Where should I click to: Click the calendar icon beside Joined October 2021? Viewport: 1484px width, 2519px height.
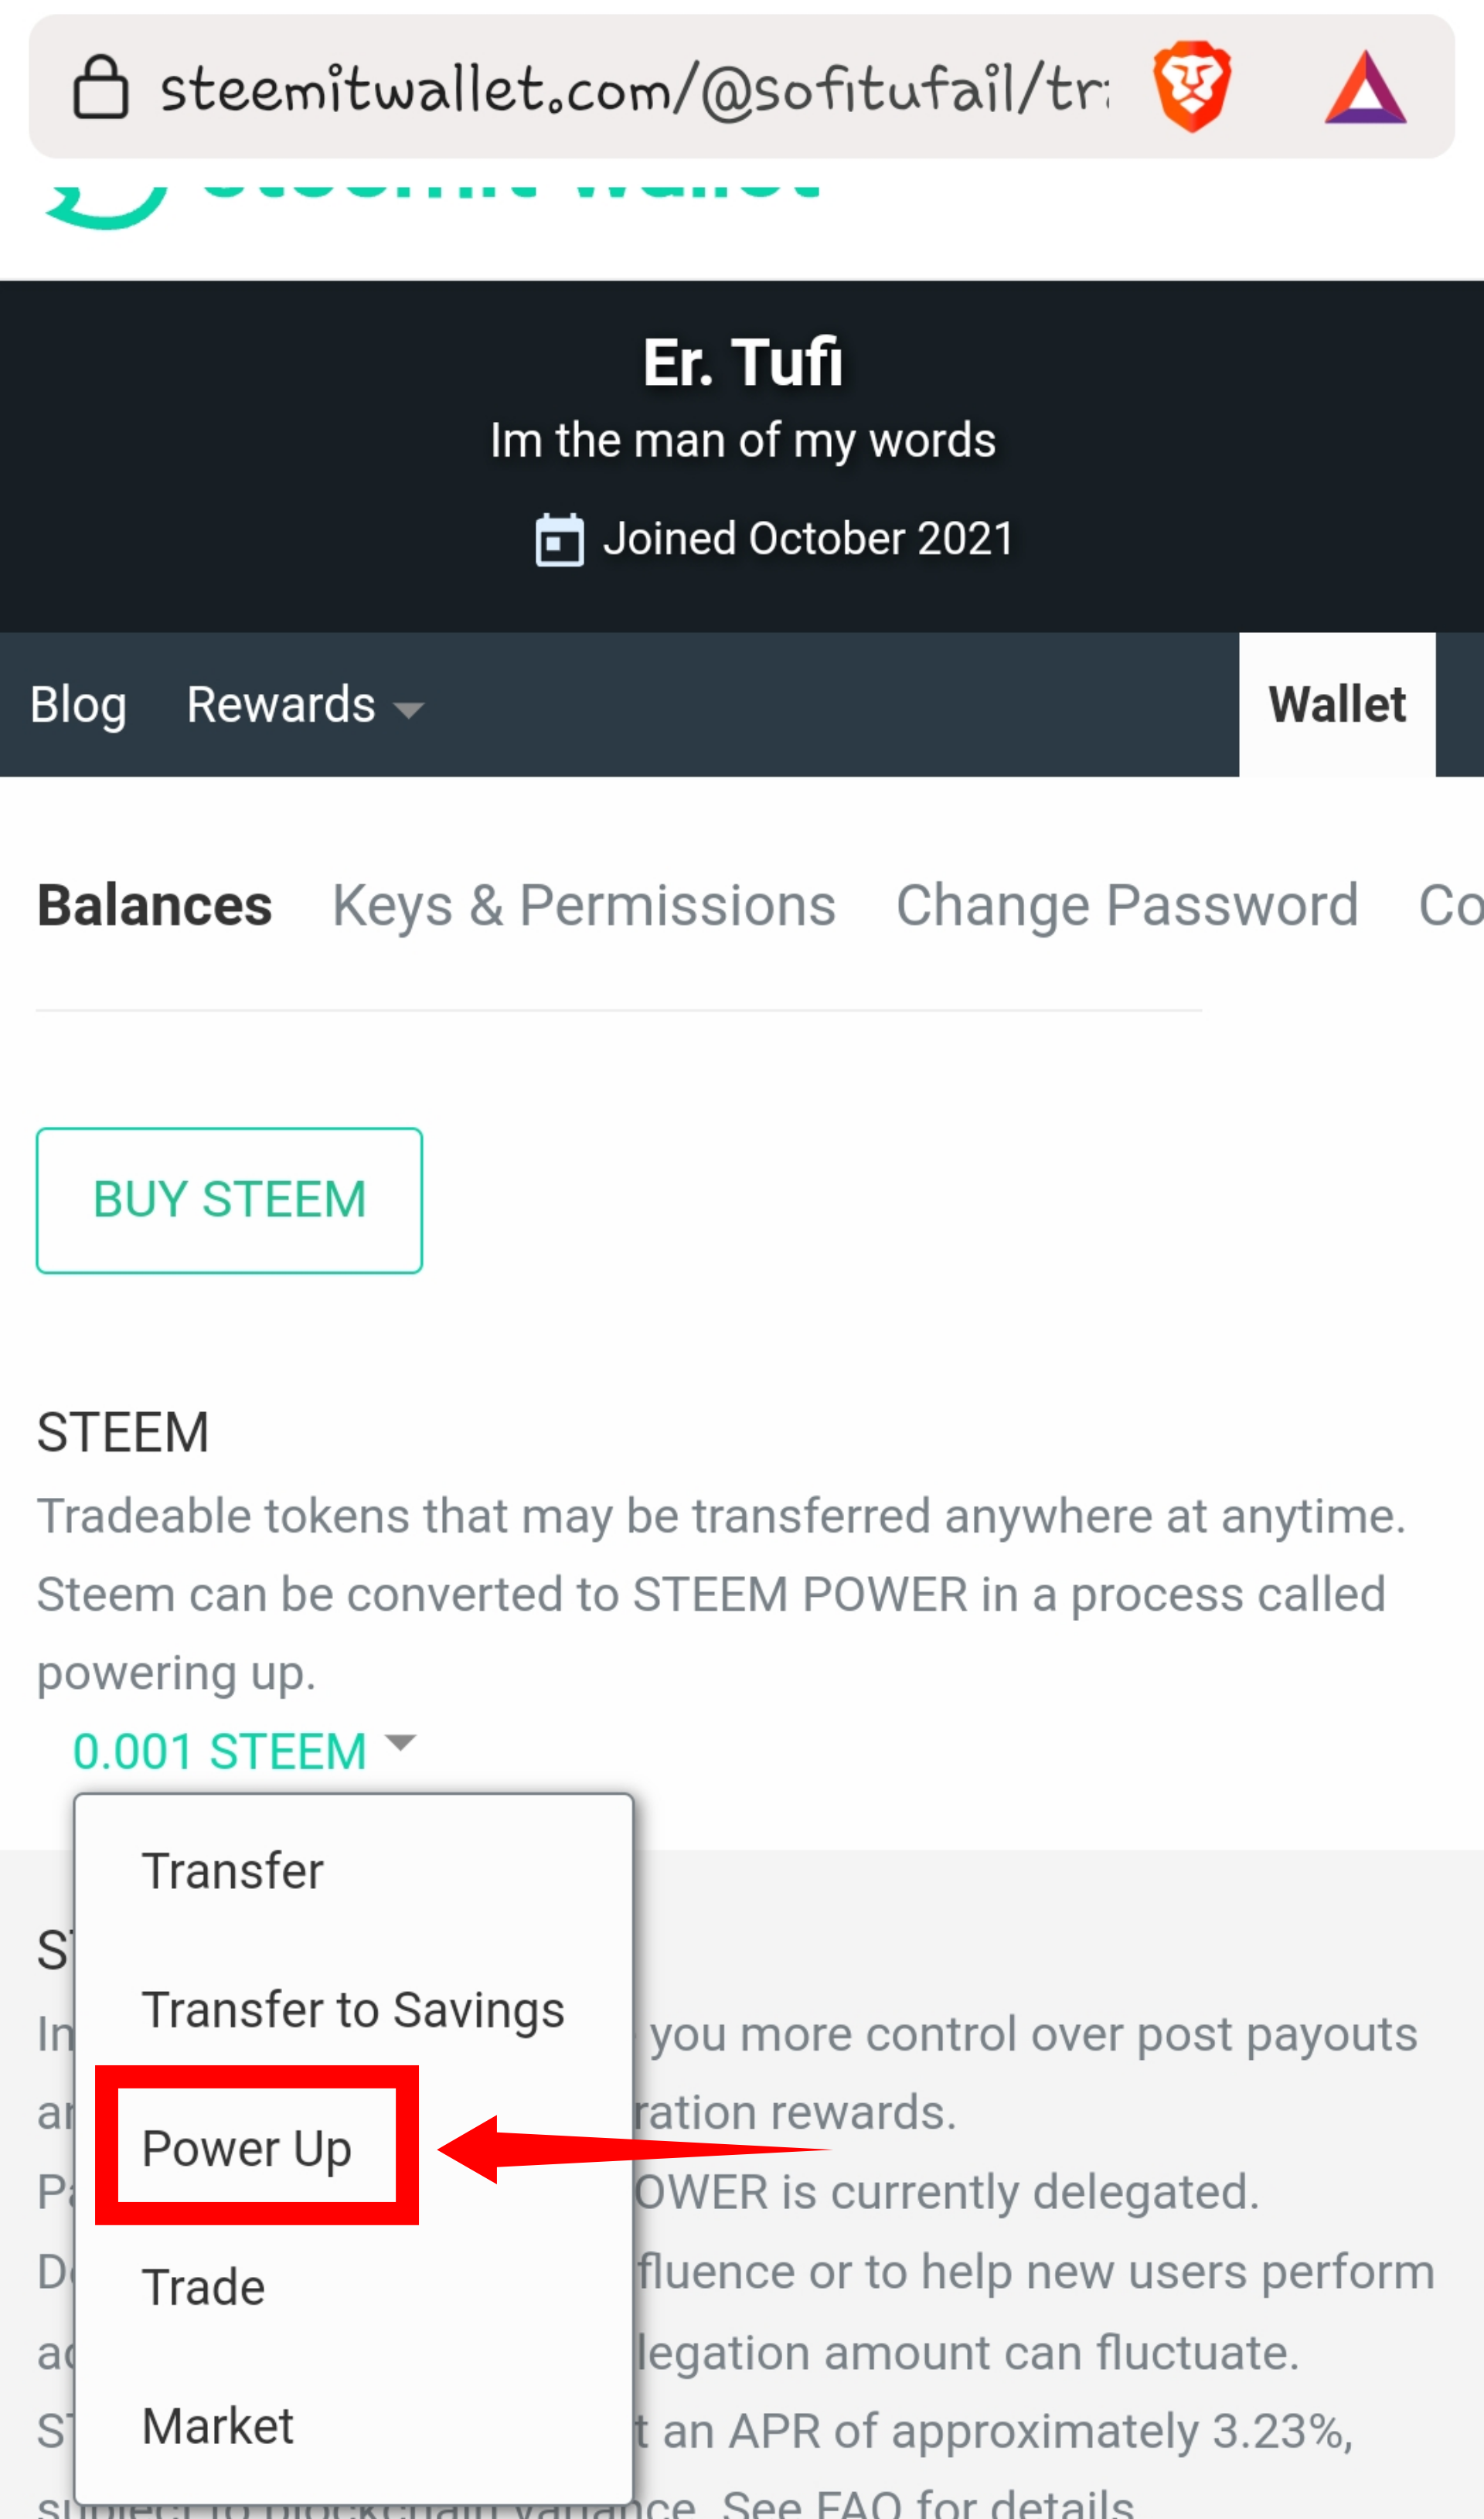click(x=559, y=539)
